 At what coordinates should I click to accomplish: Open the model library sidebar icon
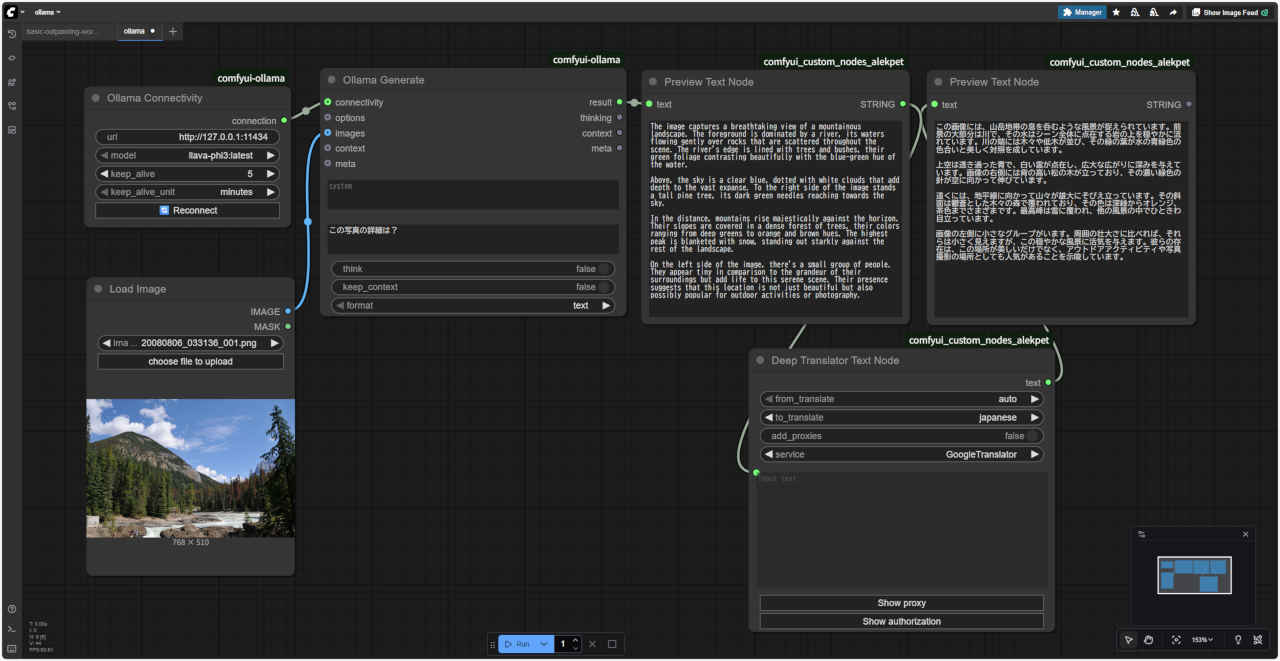(x=12, y=82)
